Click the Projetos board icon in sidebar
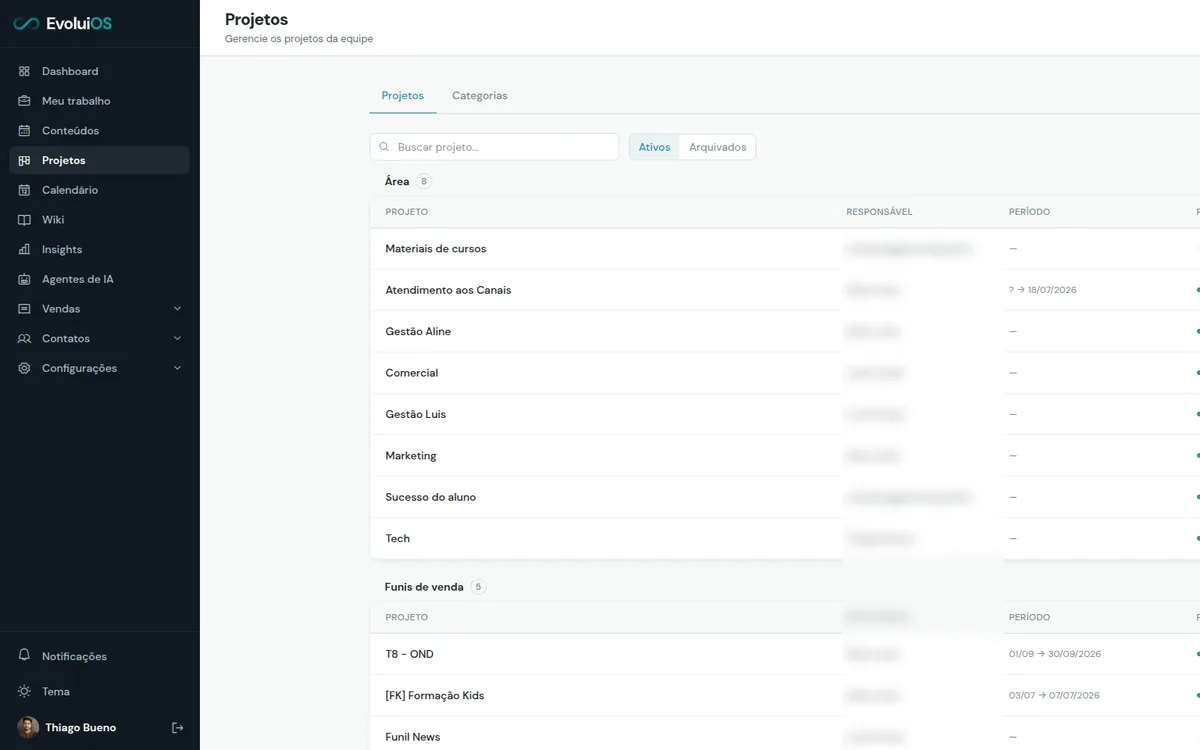The image size is (1200, 750). coord(24,160)
